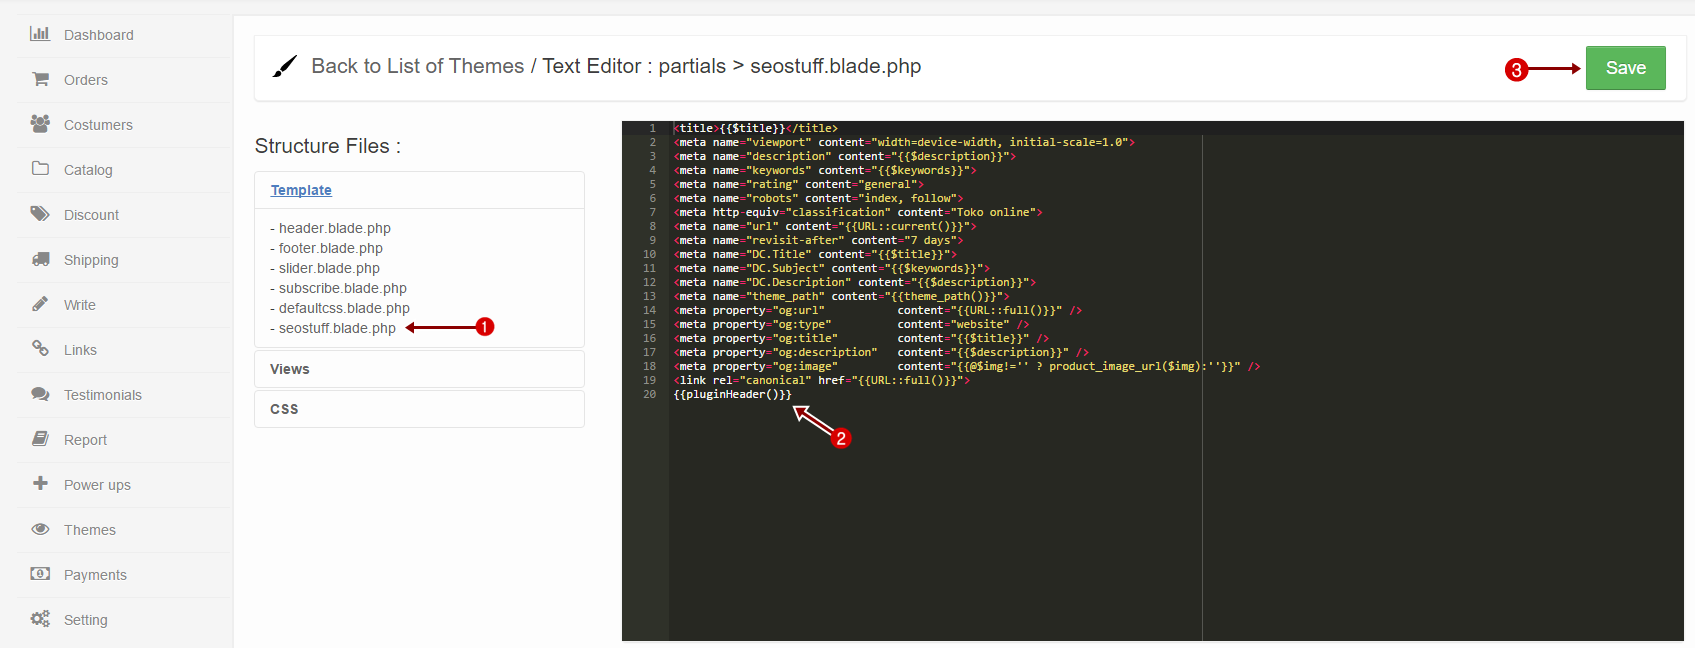Open header.blade.php in the file list
Viewport: 1695px width, 648px height.
click(334, 228)
